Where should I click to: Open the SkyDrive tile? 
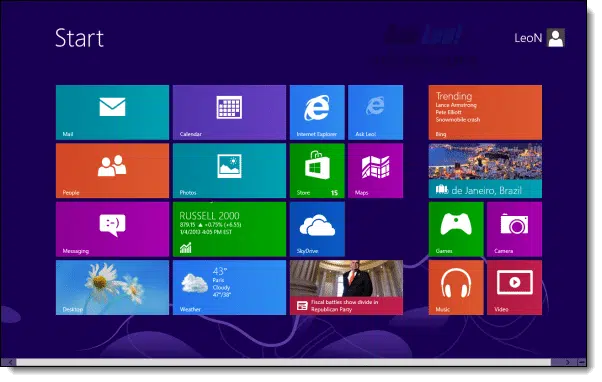pyautogui.click(x=317, y=229)
